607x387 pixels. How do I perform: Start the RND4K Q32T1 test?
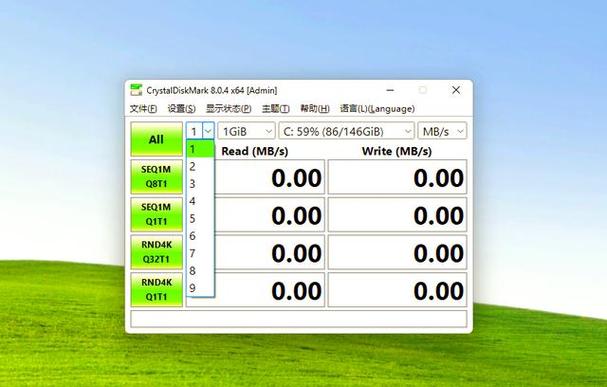156,252
